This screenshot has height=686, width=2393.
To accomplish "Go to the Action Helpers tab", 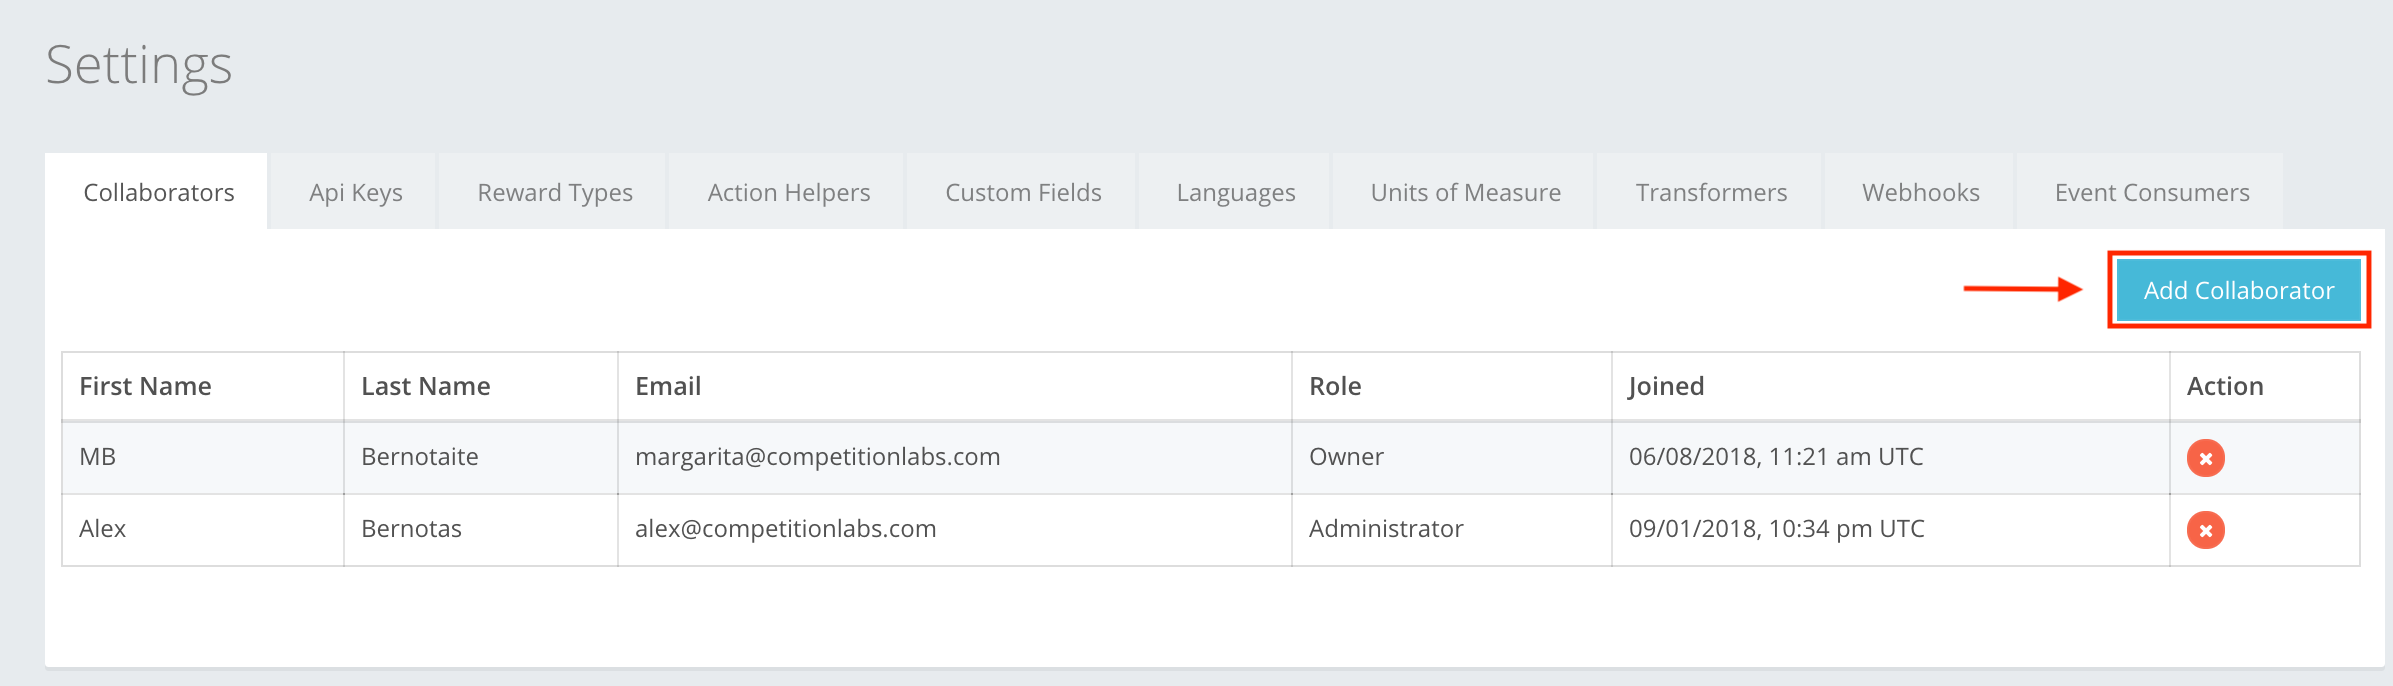I will tap(788, 192).
